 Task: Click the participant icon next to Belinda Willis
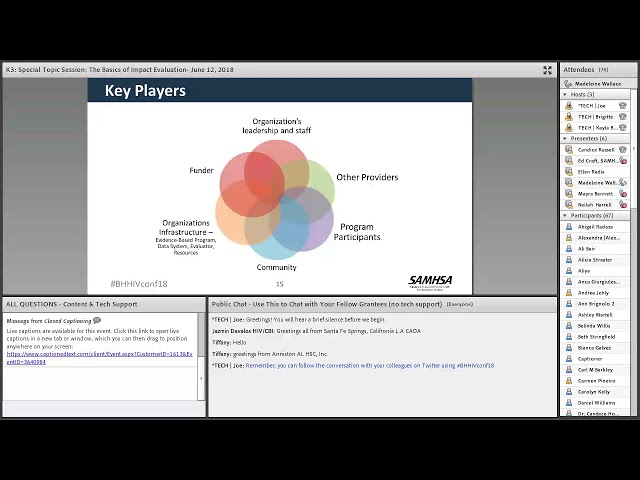(x=569, y=326)
